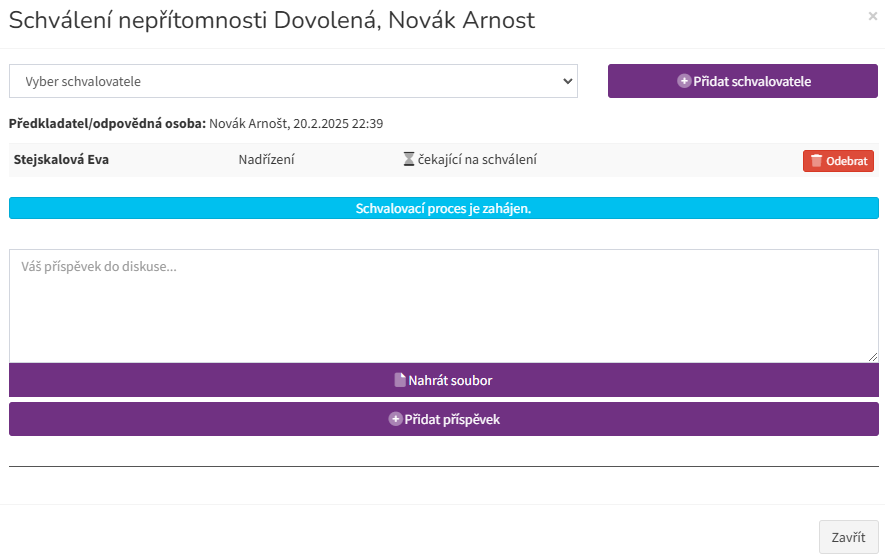Open the Vyber schvalovatele dropdown
Image resolution: width=885 pixels, height=558 pixels.
tap(293, 81)
